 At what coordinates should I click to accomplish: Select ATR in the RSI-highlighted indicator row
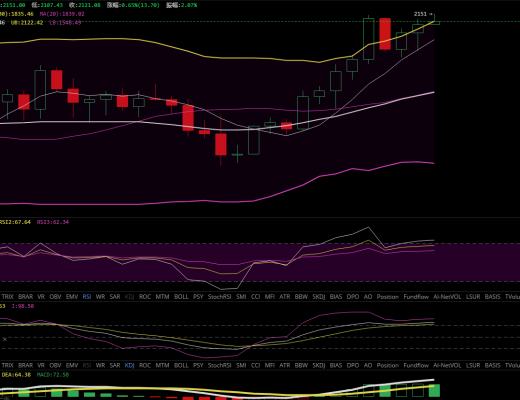(285, 297)
